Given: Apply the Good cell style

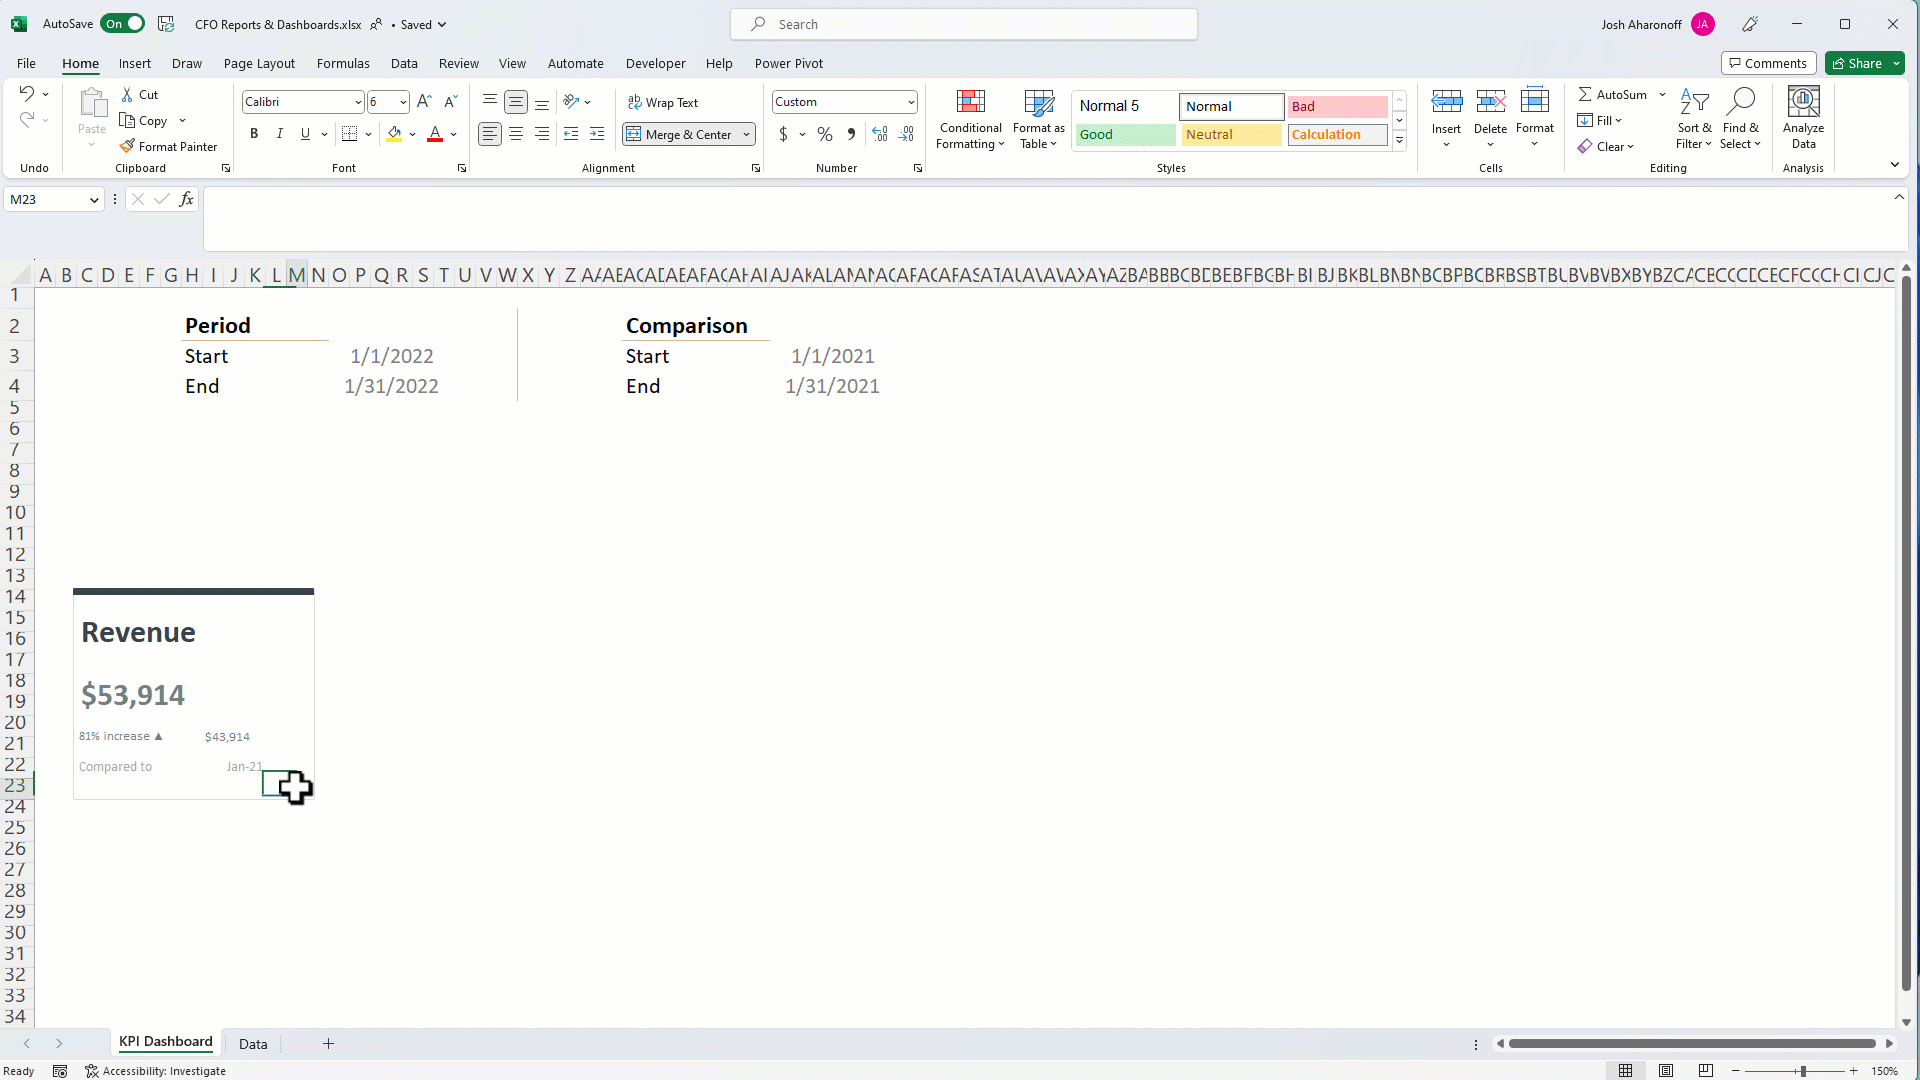Looking at the screenshot, I should 1125,134.
